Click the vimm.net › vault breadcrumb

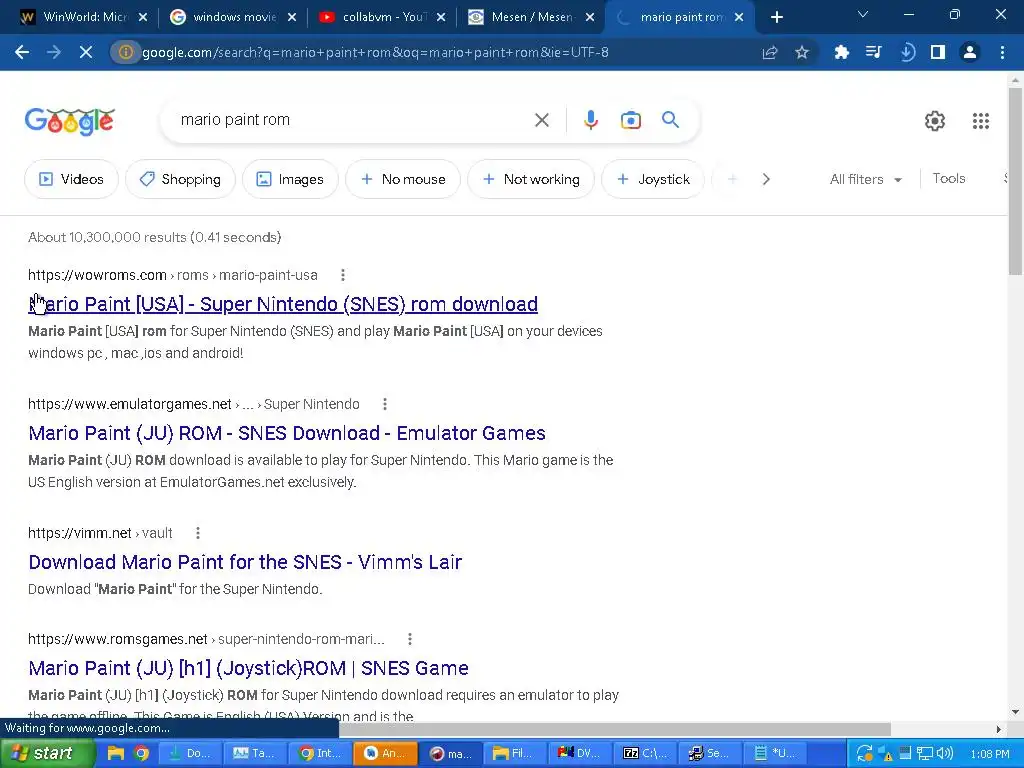[x=100, y=533]
